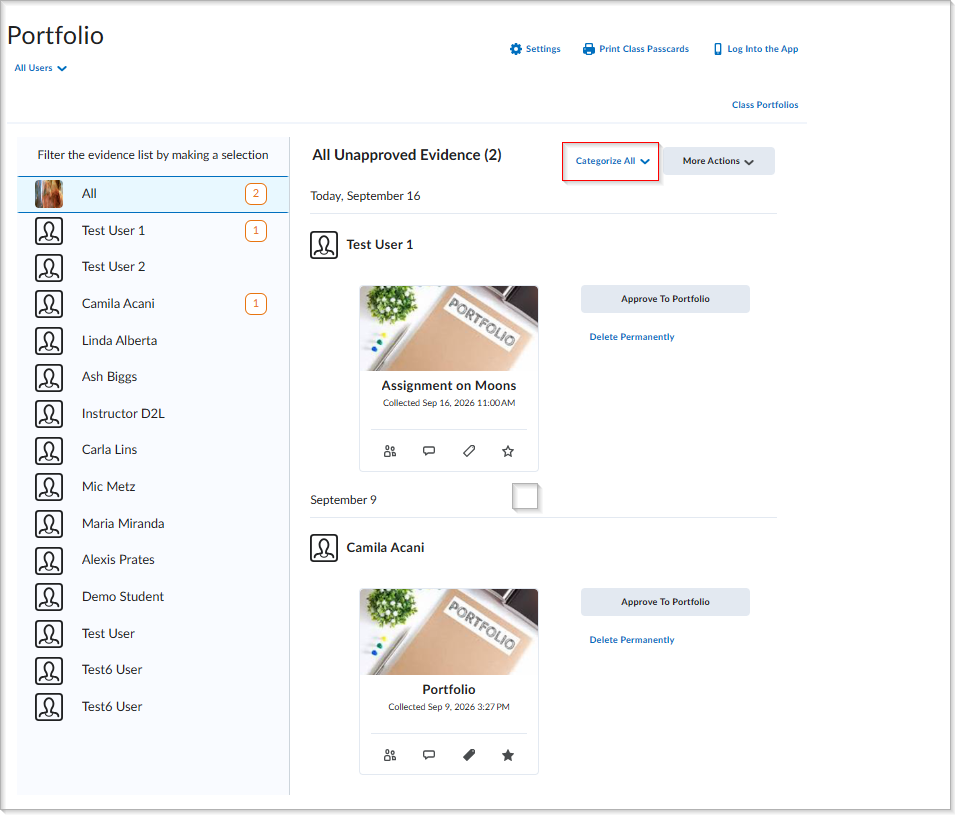Unstar the Portfolio evidence by Camila Acani

(508, 755)
